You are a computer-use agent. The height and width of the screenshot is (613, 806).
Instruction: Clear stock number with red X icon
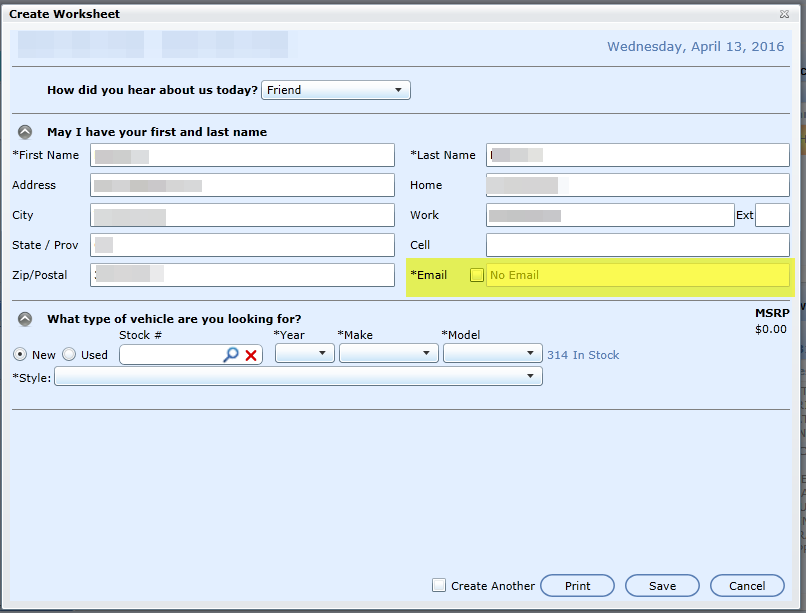click(251, 355)
